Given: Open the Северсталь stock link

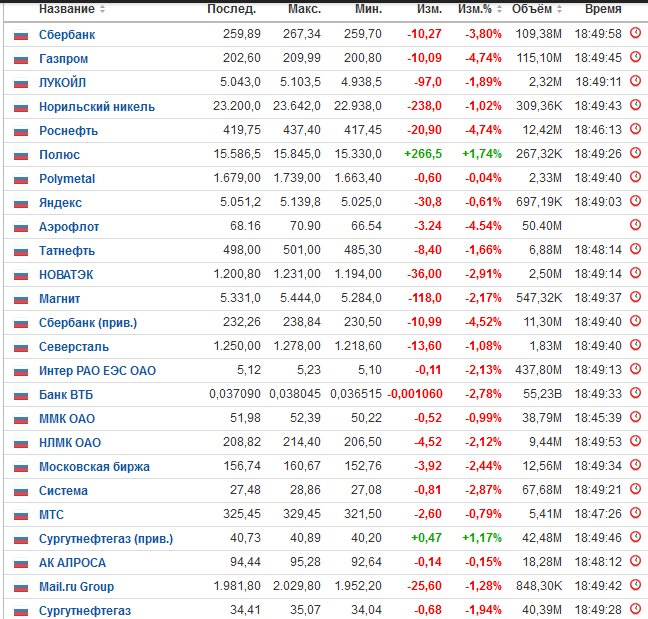Looking at the screenshot, I should click(x=74, y=346).
